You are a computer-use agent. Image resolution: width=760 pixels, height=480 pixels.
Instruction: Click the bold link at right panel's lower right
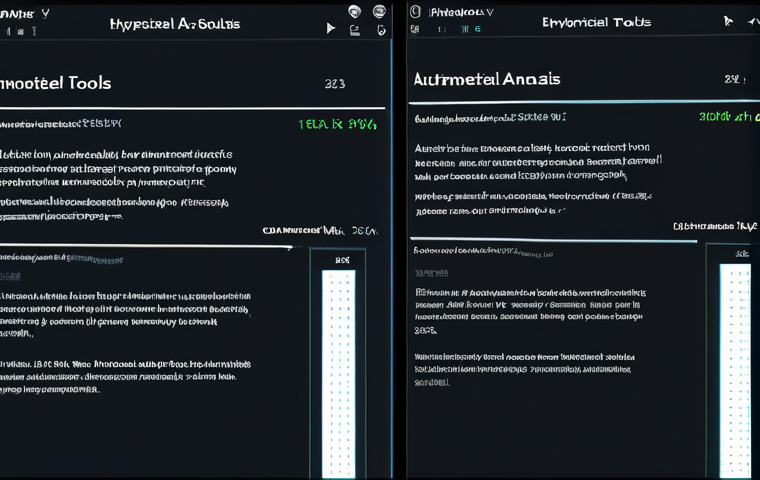click(x=715, y=226)
